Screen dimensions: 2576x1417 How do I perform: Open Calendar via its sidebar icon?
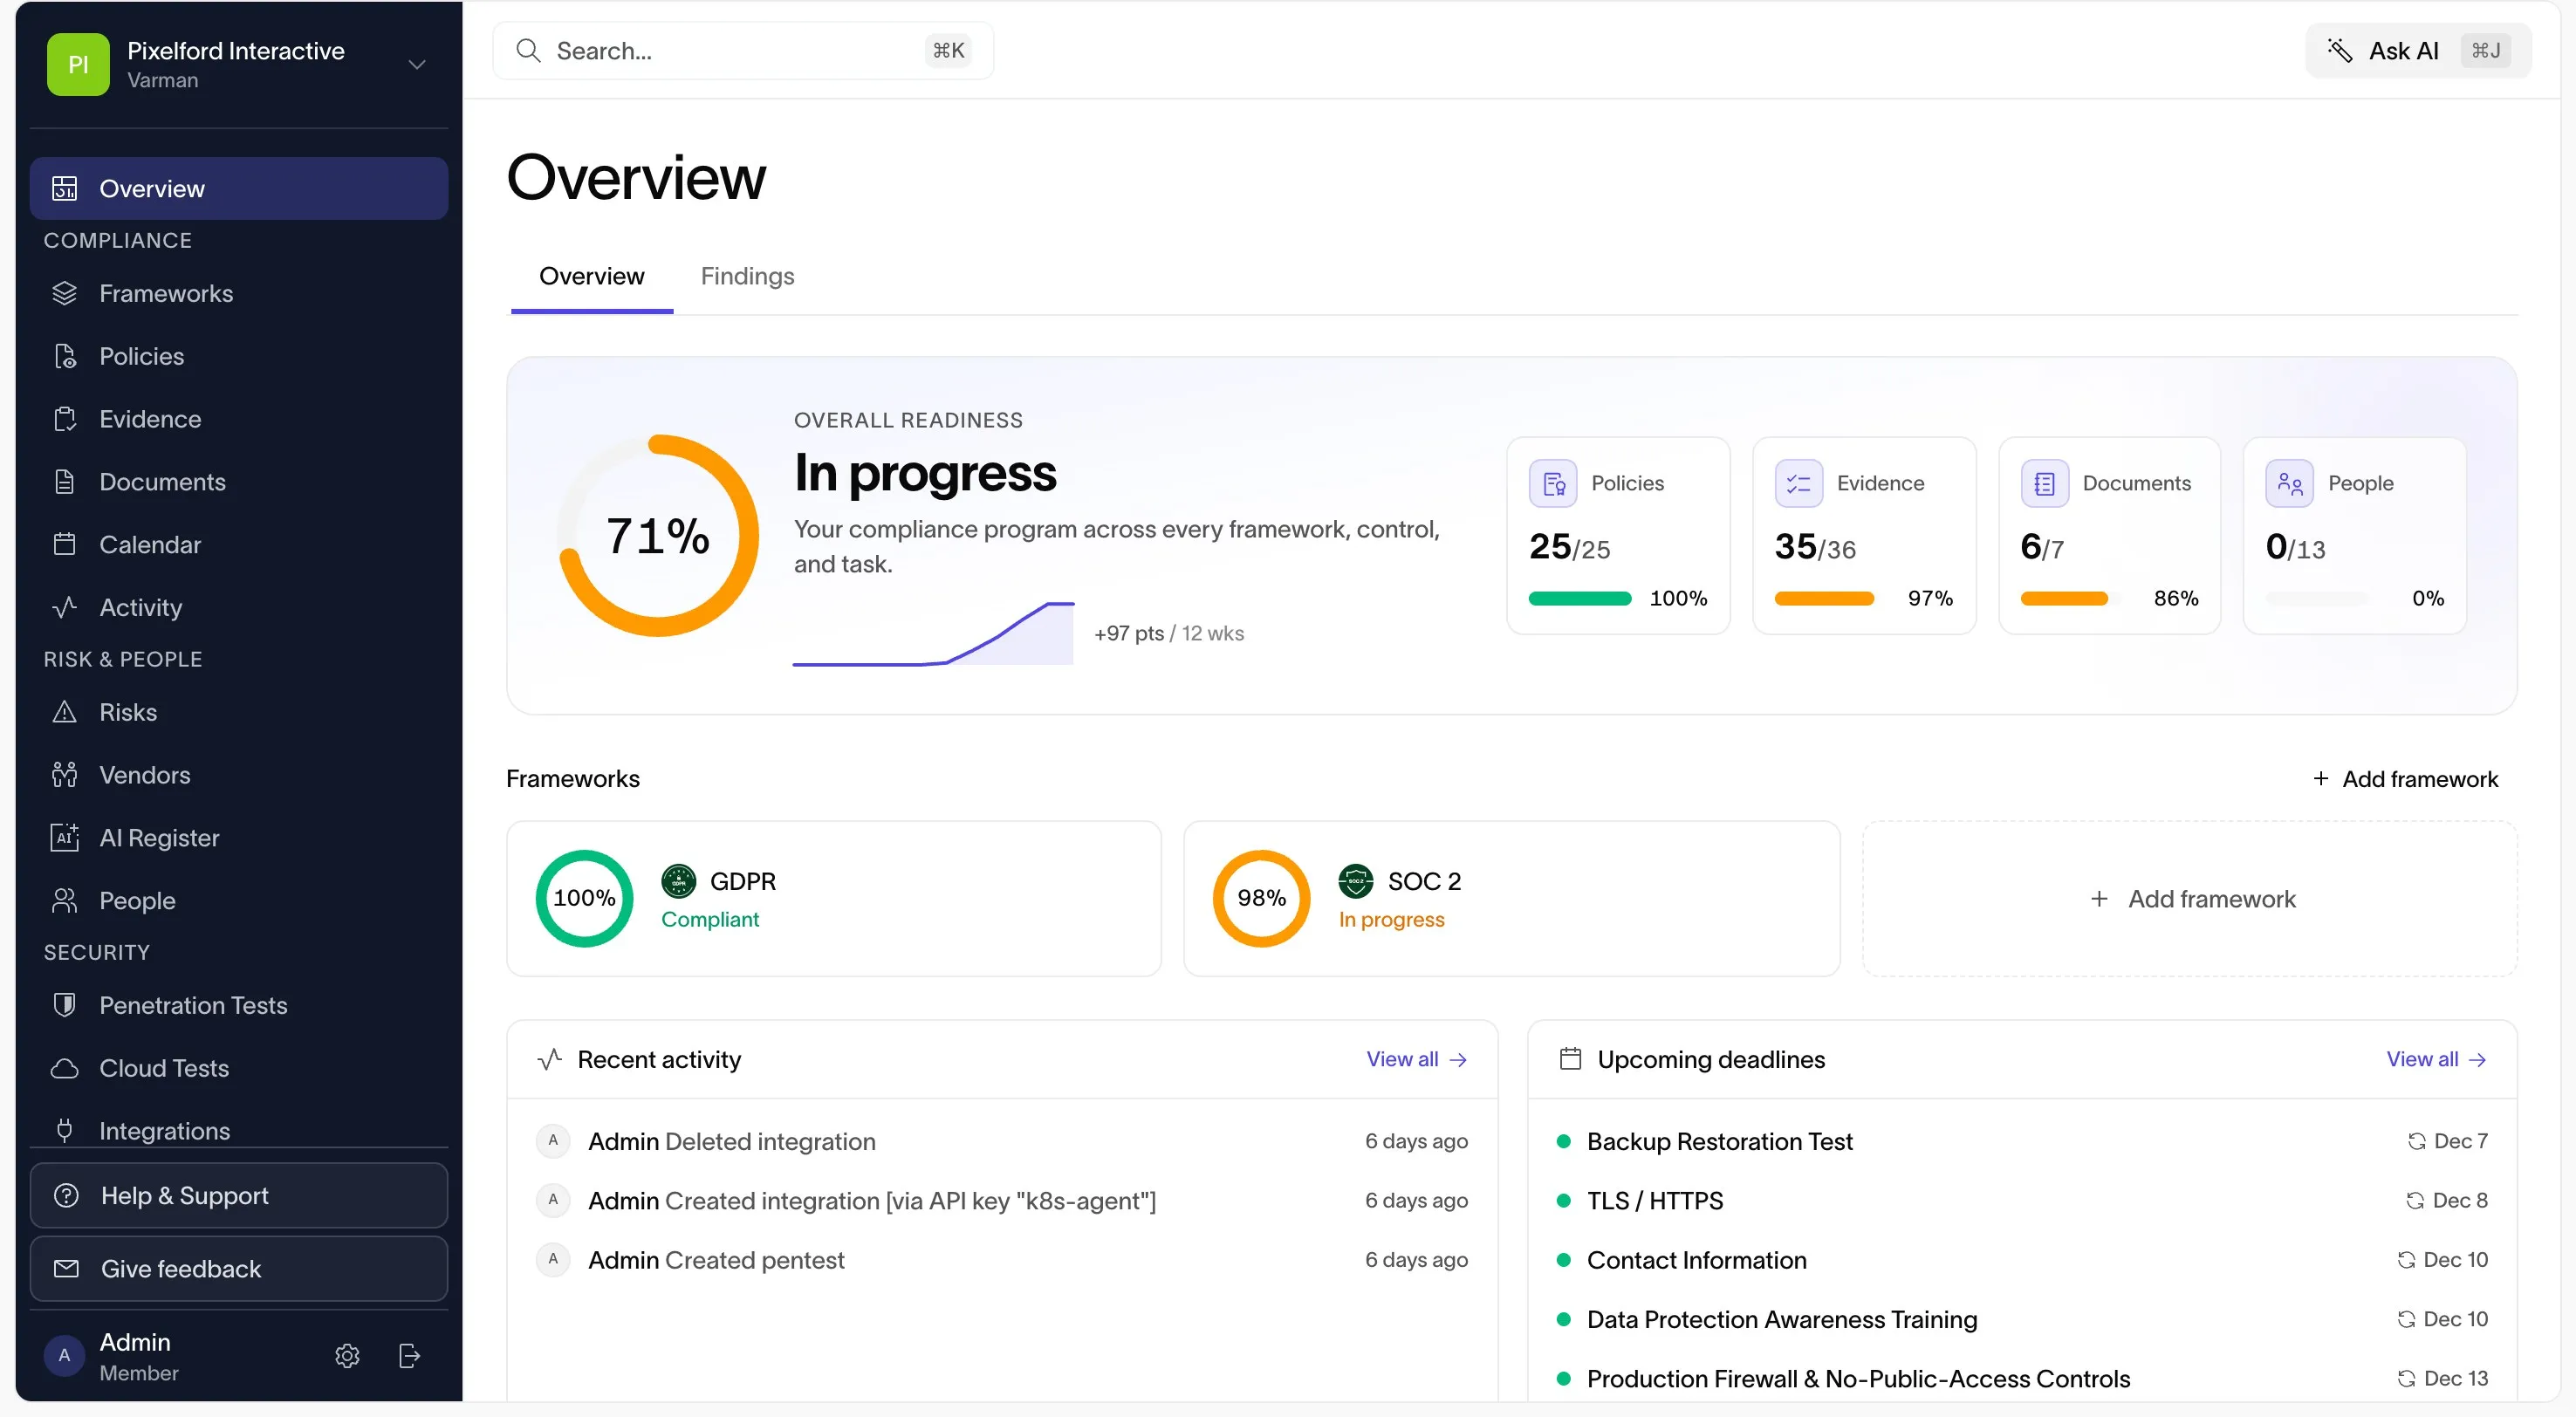point(64,544)
